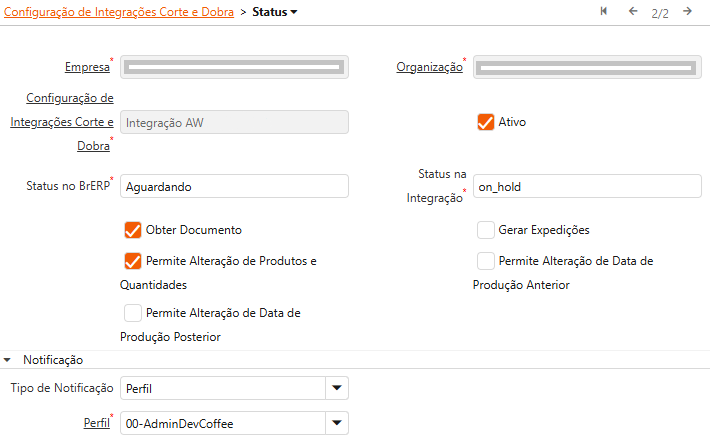The width and height of the screenshot is (710, 445).
Task: Collapse the Notificação section
Action: tap(9, 359)
